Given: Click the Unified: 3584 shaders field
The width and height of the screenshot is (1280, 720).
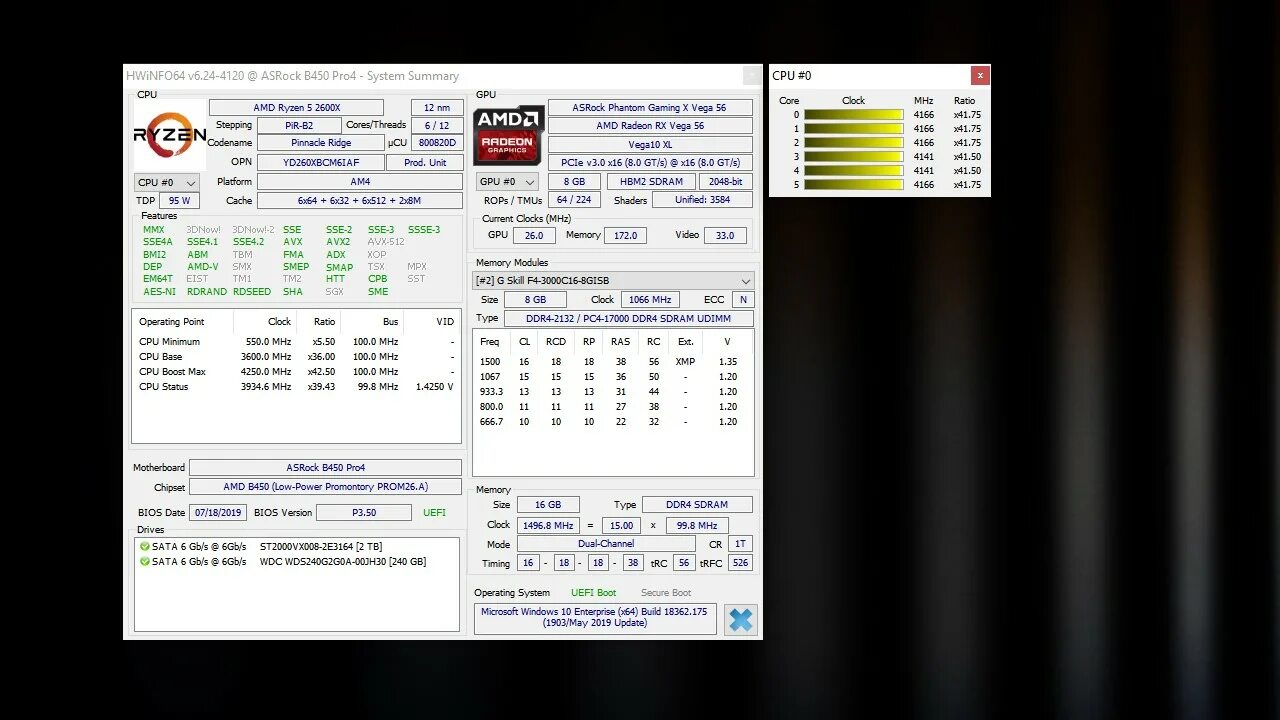Looking at the screenshot, I should click(702, 200).
